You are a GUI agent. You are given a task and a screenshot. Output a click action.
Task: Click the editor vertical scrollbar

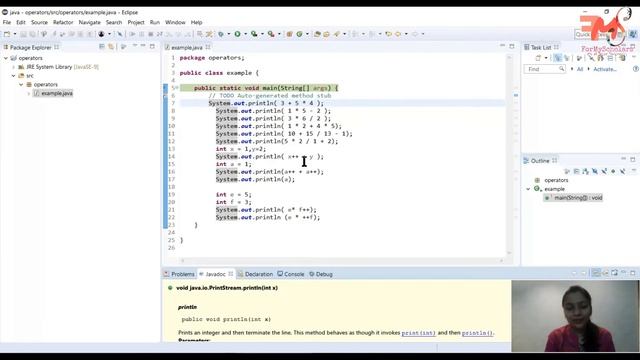pyautogui.click(x=509, y=155)
